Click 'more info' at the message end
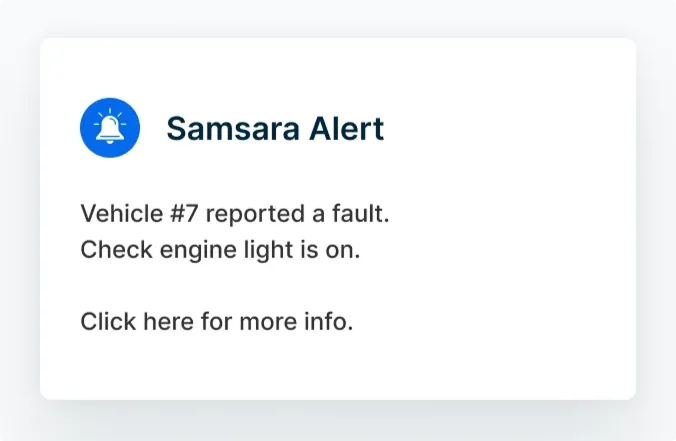676x441 pixels. coord(296,321)
